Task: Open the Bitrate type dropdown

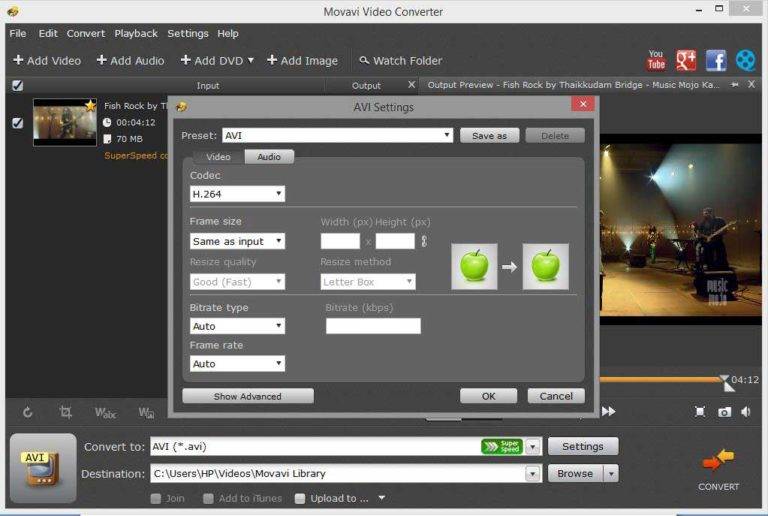Action: (x=237, y=326)
